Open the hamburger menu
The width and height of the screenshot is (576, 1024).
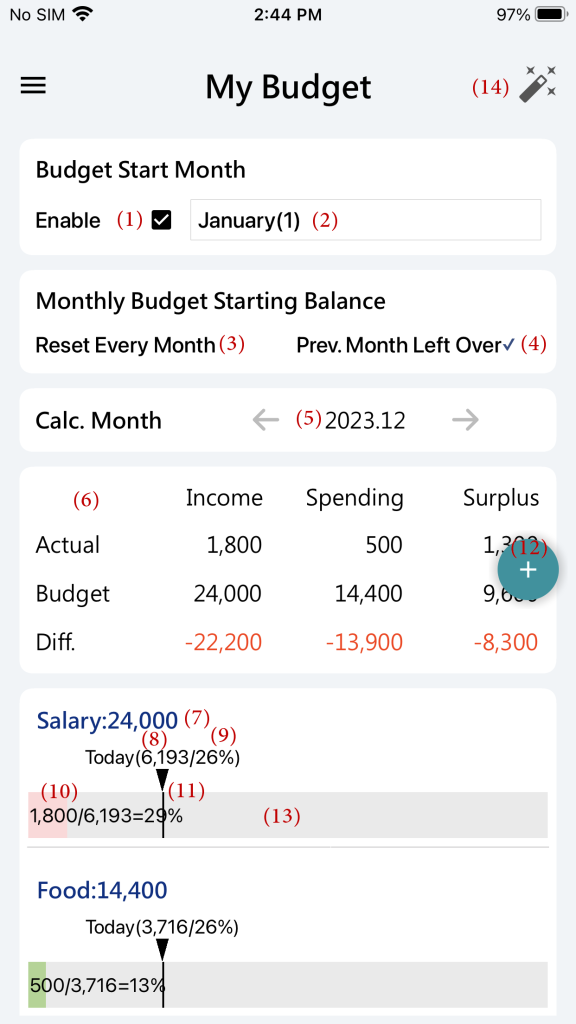pos(33,86)
